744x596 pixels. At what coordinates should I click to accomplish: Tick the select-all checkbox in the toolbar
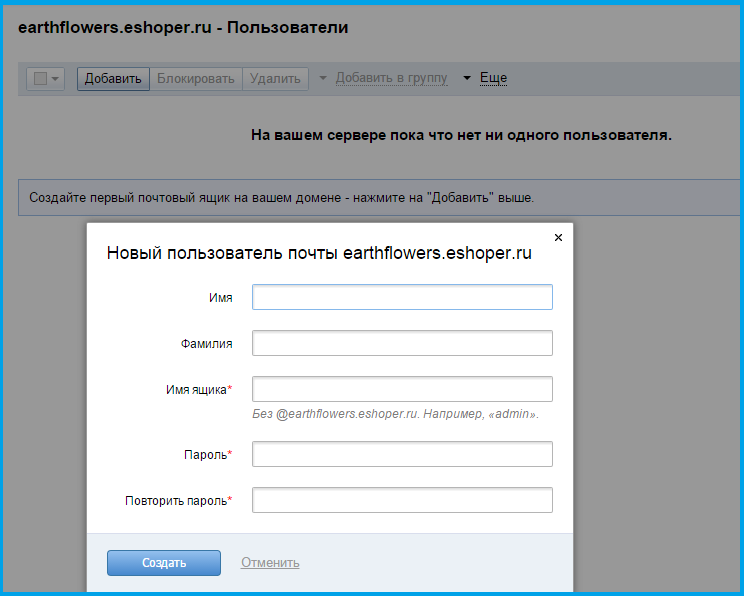40,78
